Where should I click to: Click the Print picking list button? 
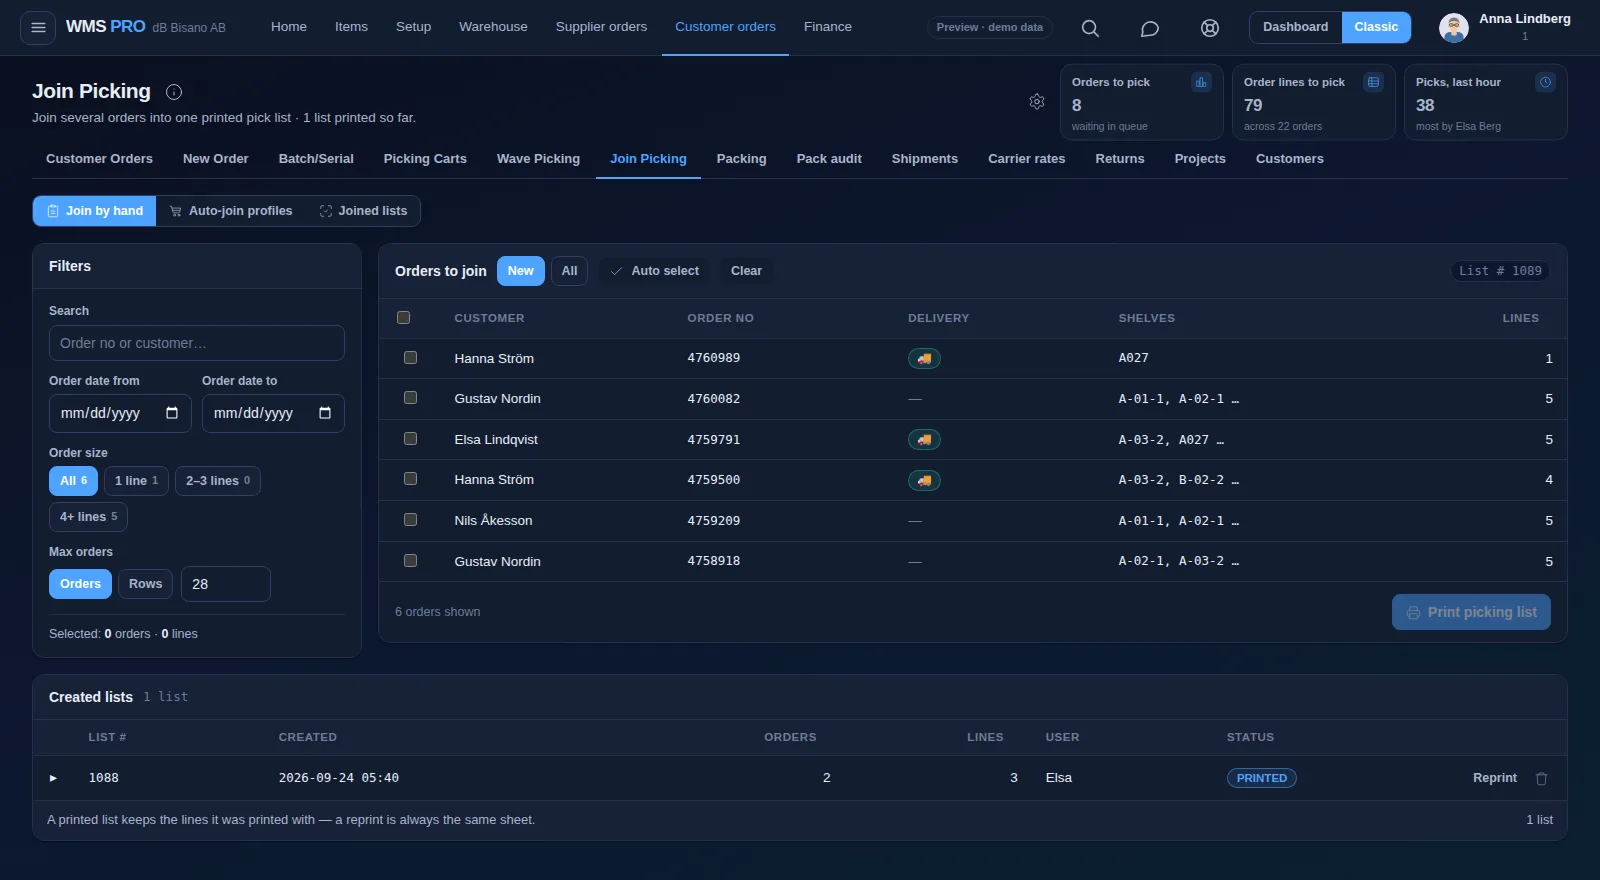tap(1471, 612)
